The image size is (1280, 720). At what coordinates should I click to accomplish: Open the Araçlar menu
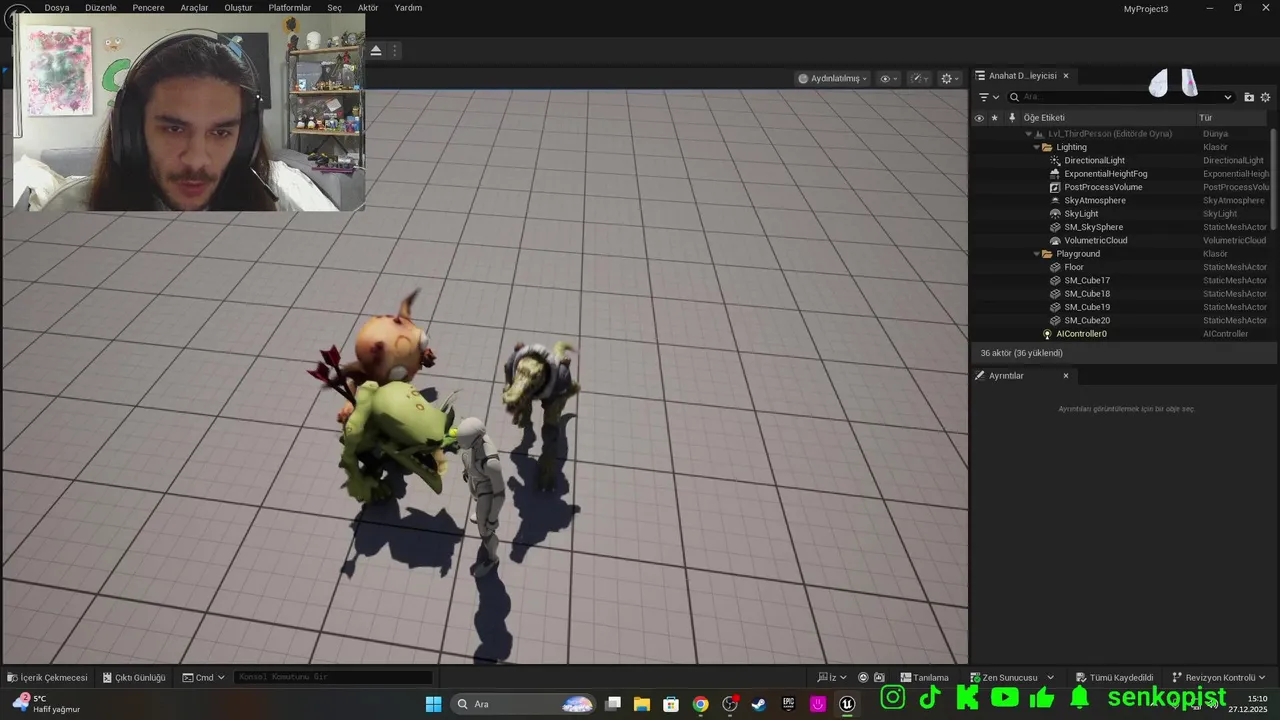tap(194, 7)
